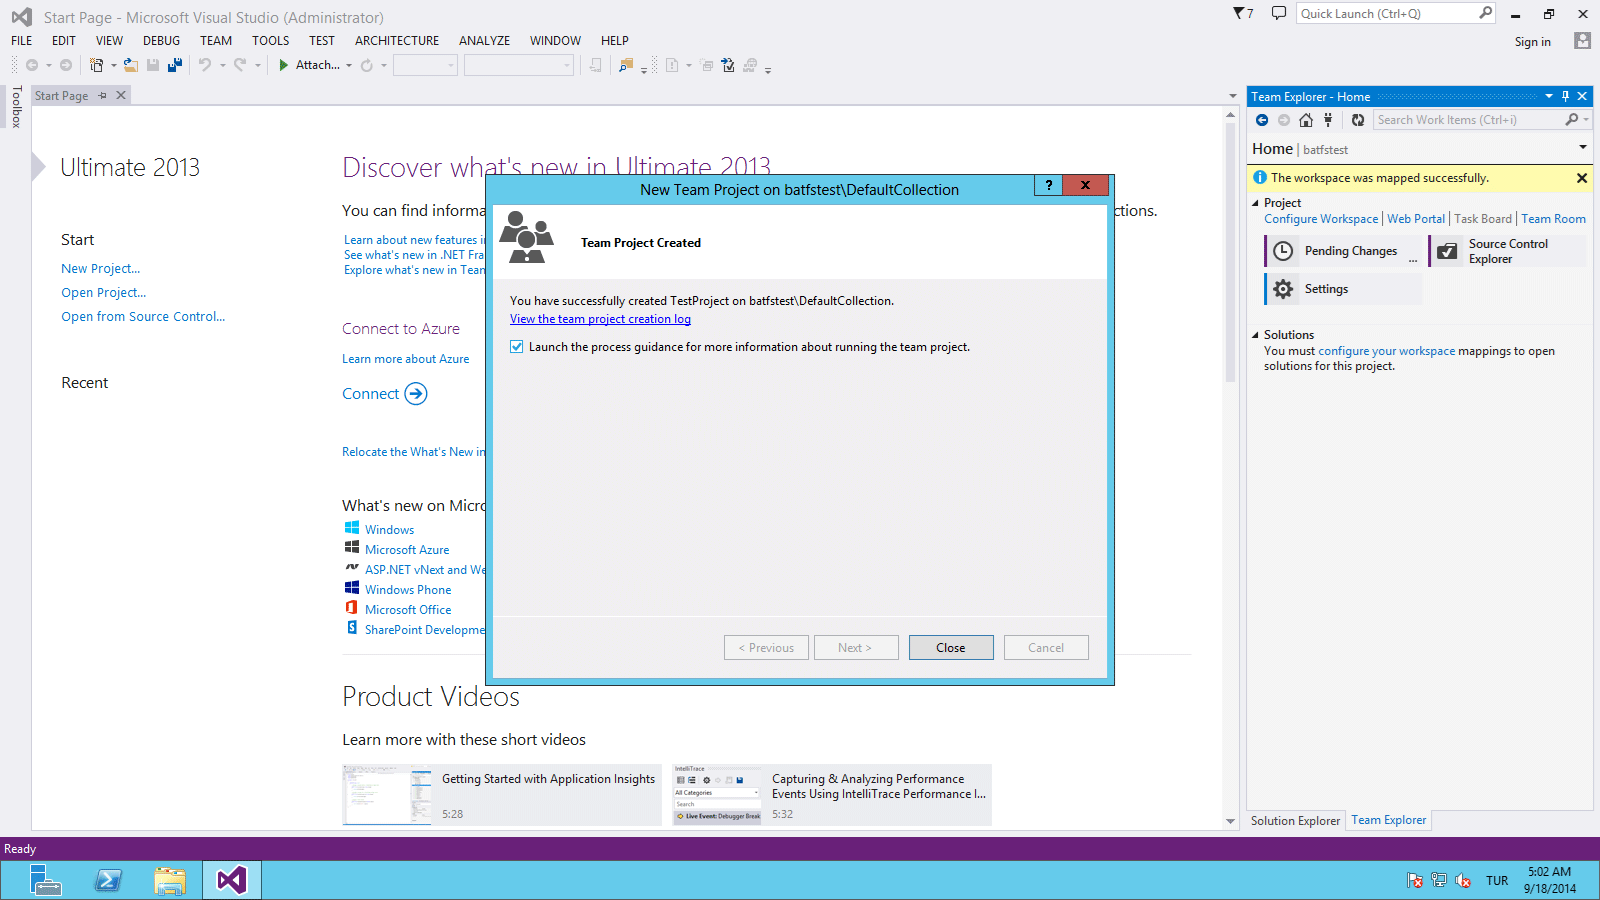Click the Home icon in Team Explorer

coord(1306,120)
